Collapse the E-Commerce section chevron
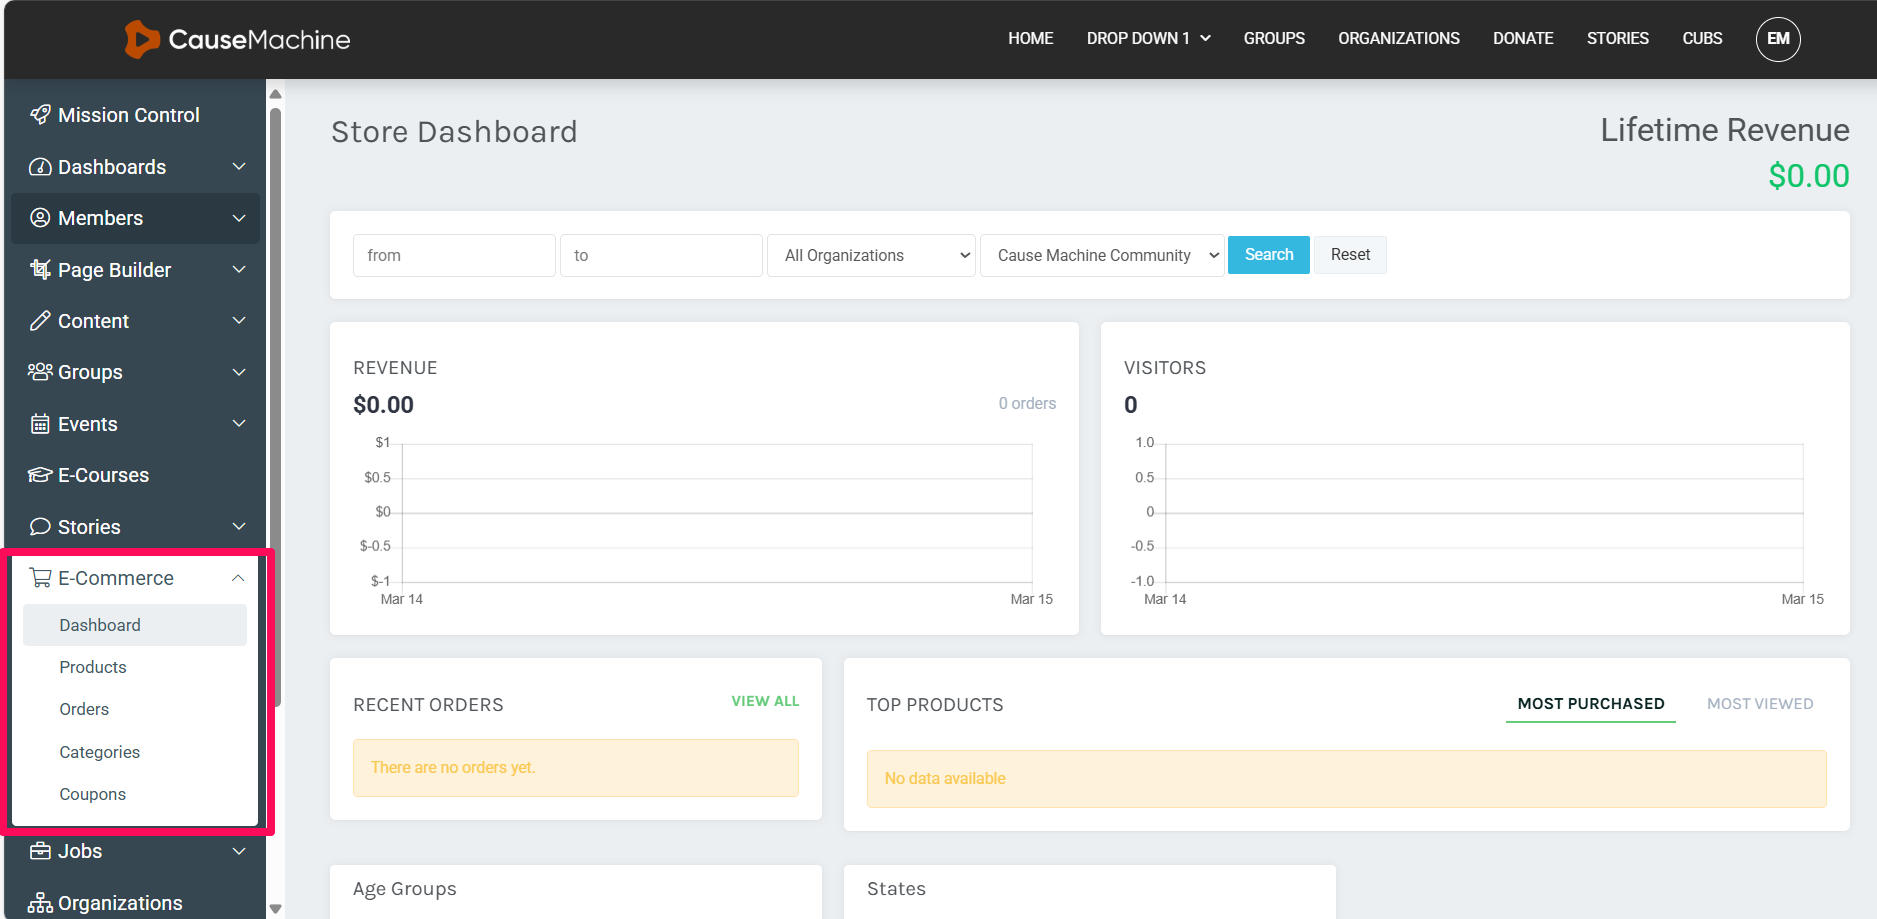The width and height of the screenshot is (1877, 919). tap(238, 578)
